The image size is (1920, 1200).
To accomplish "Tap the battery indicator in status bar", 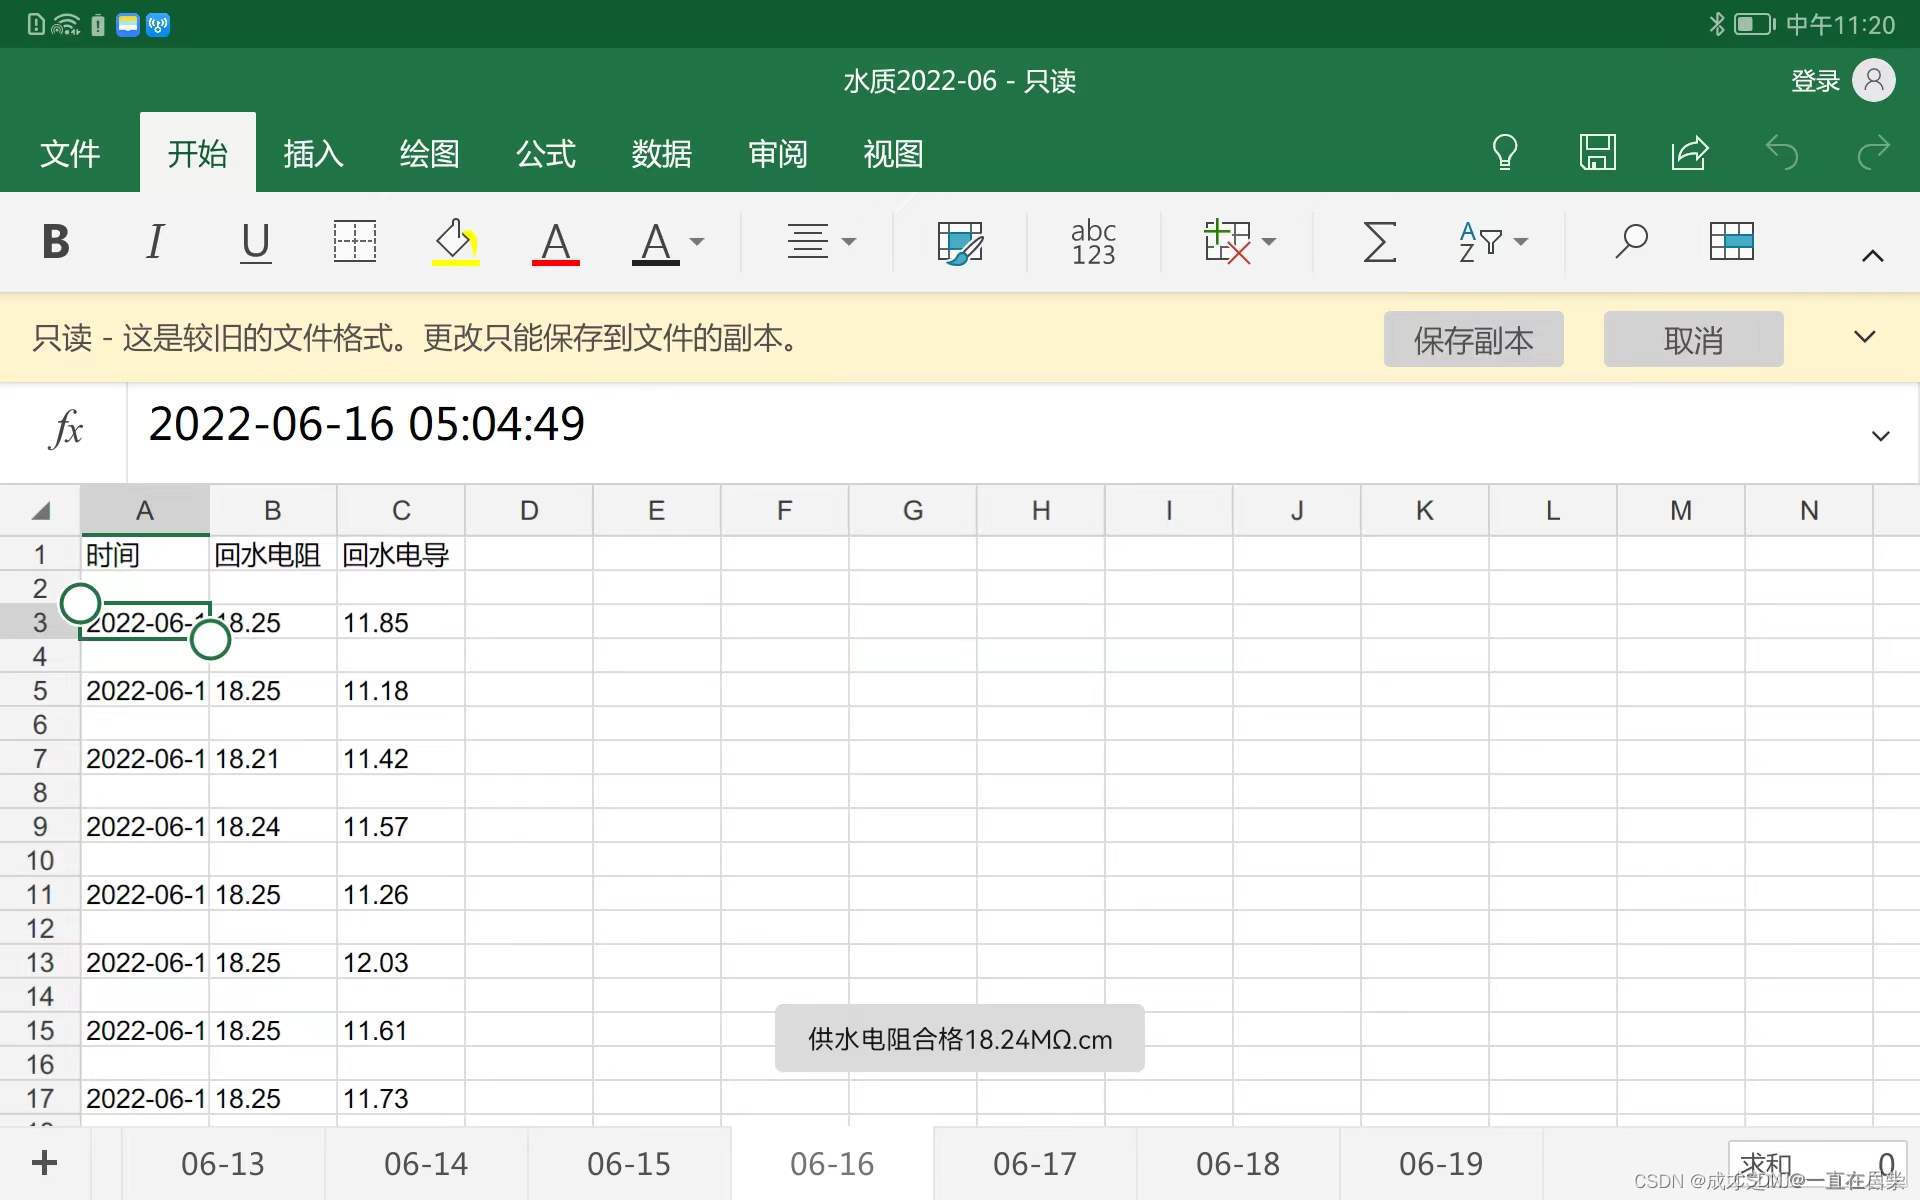I will tap(1754, 24).
